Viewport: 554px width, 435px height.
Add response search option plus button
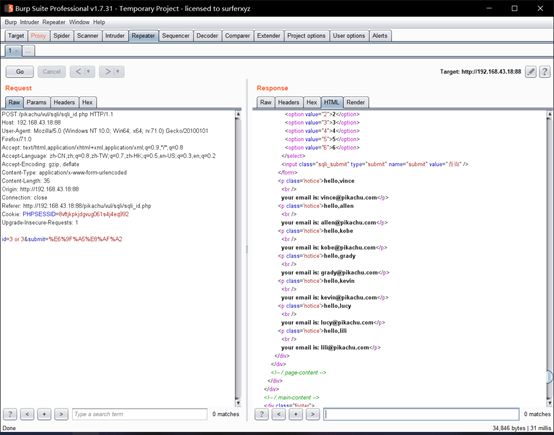(x=296, y=414)
